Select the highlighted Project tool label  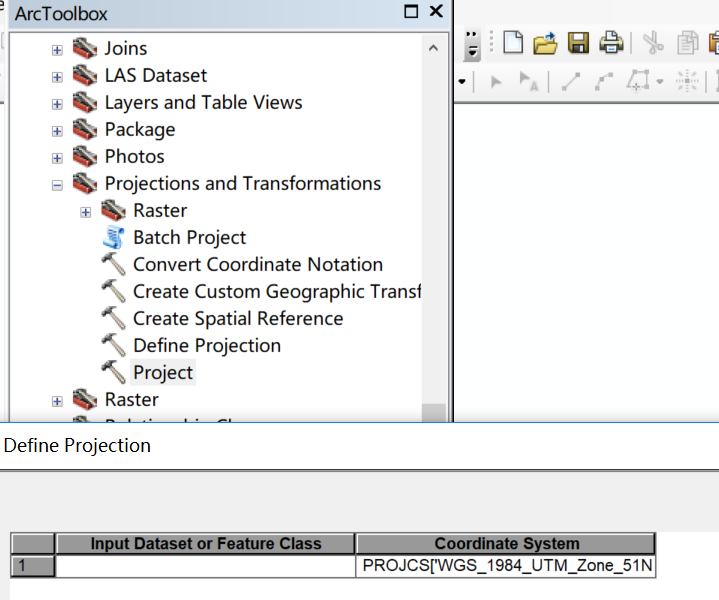coord(163,372)
